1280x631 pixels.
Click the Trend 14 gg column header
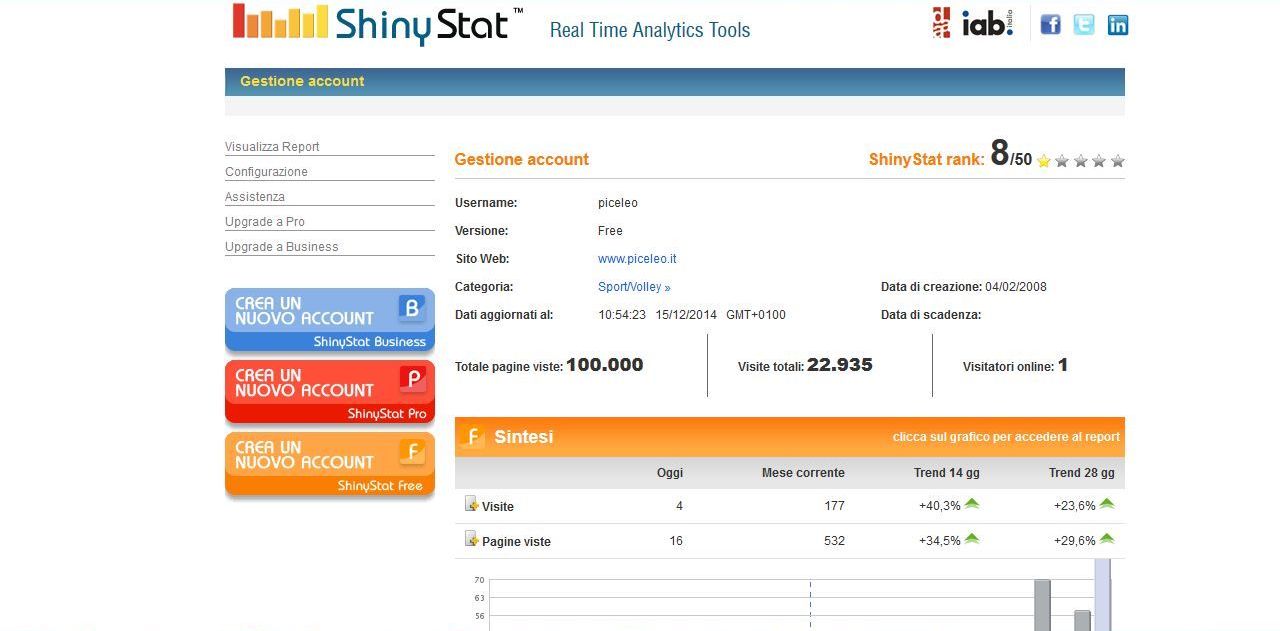pos(947,472)
